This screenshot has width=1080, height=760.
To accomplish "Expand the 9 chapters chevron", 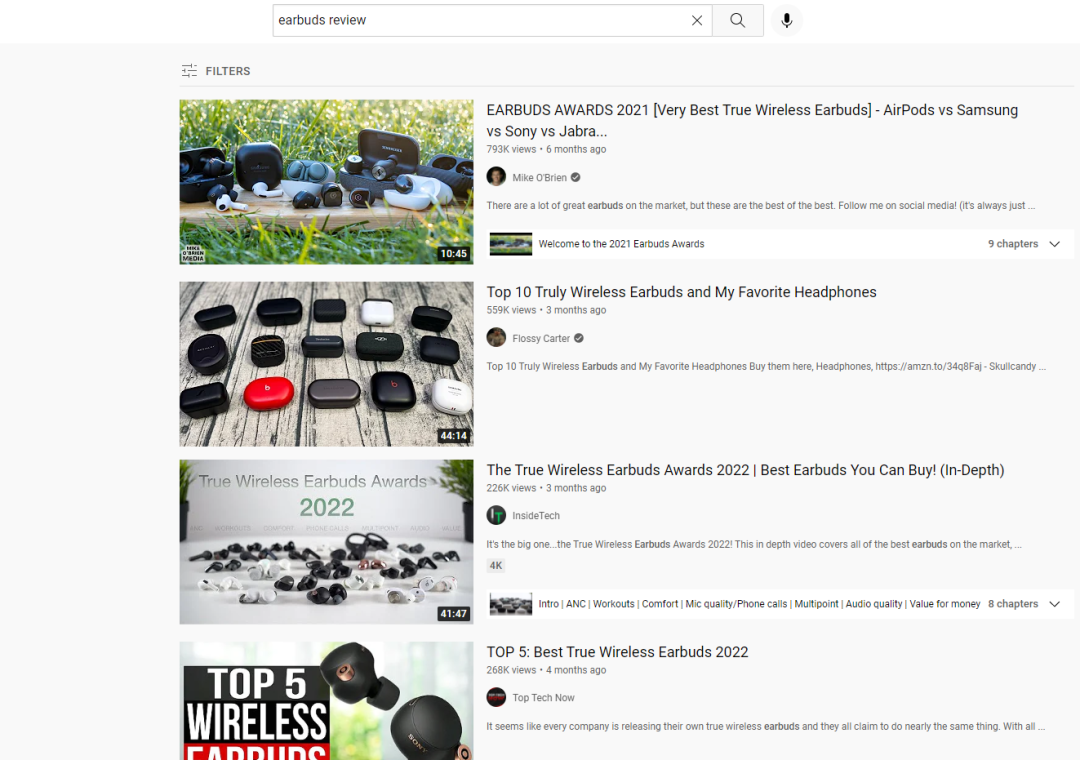I will coord(1055,244).
